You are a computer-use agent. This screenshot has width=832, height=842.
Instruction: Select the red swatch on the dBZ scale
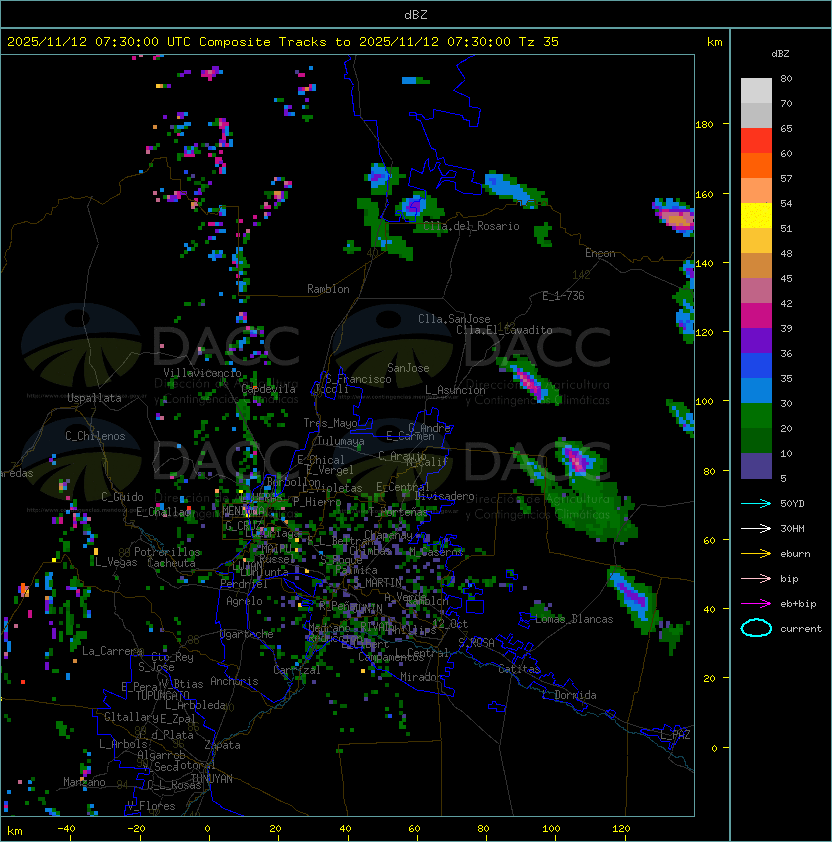[756, 141]
